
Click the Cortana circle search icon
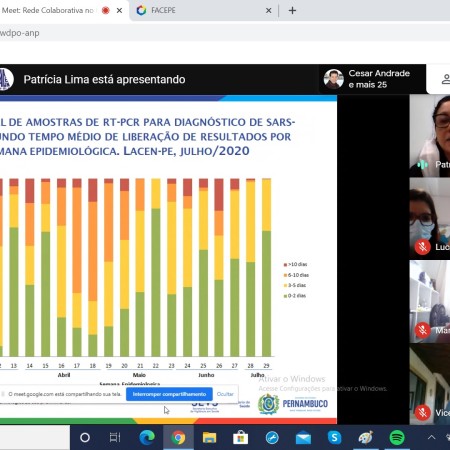tap(85, 437)
